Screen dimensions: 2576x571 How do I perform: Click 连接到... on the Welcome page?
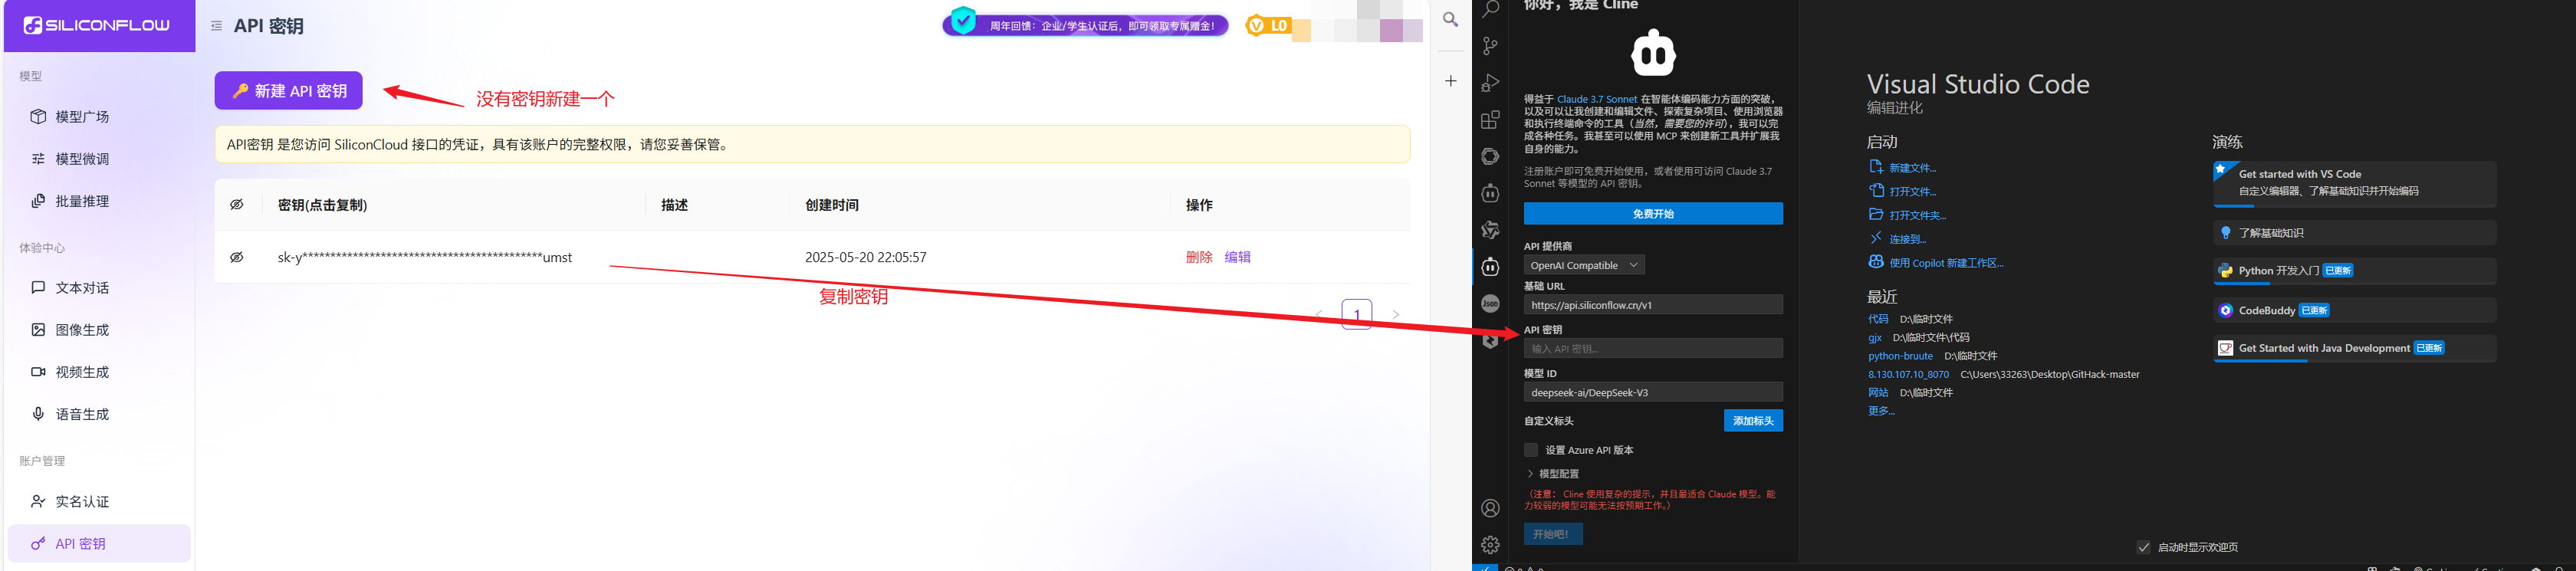pyautogui.click(x=1897, y=239)
